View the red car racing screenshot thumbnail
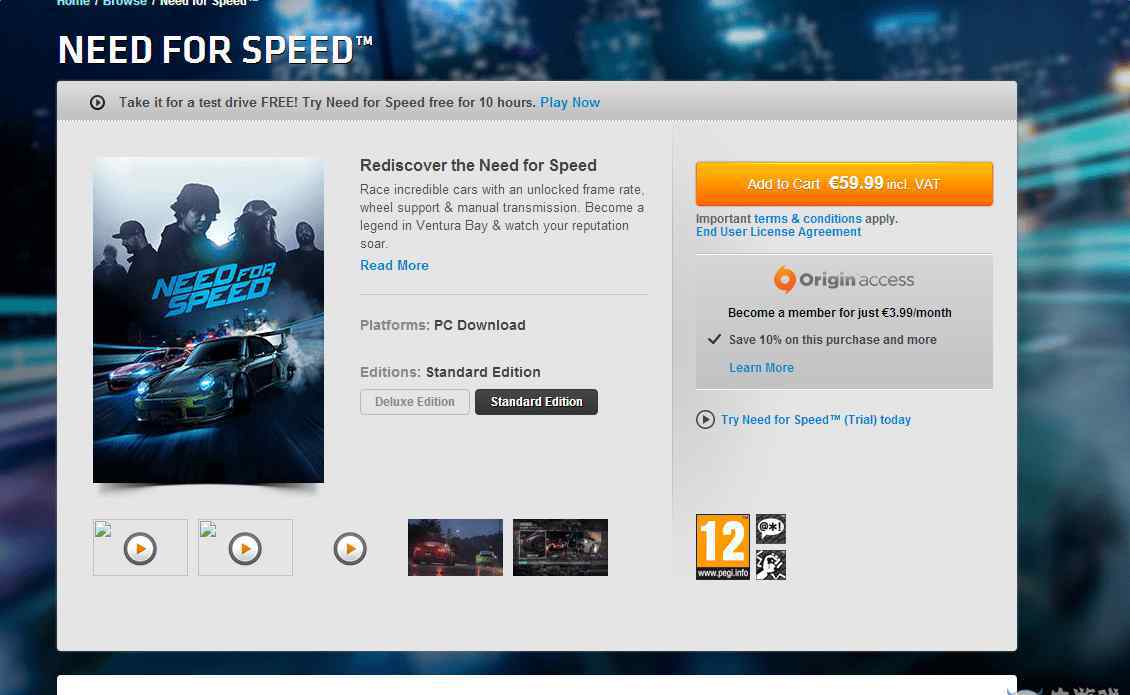The image size is (1130, 695). click(x=455, y=547)
